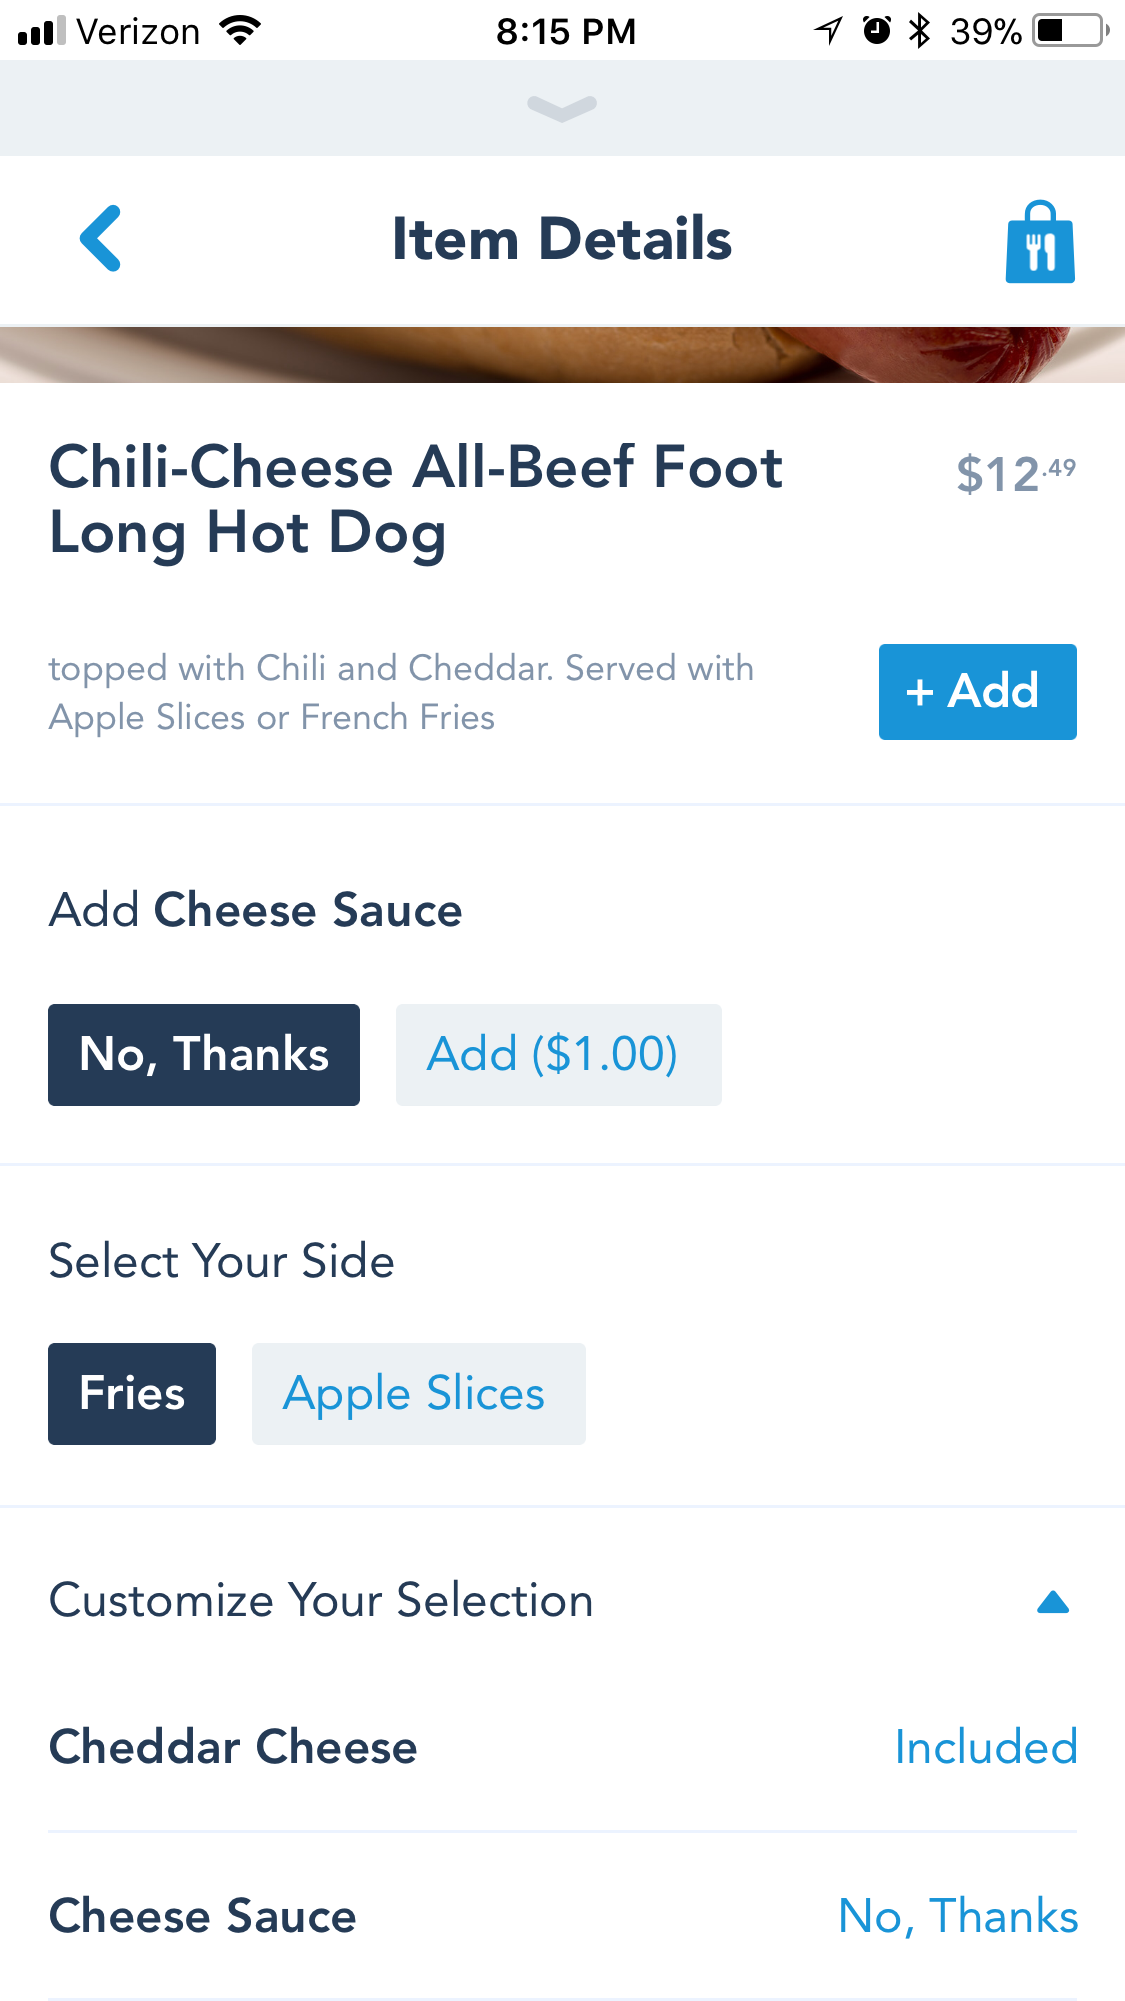This screenshot has height=2001, width=1125.
Task: Tap the Cheddar Cheese row label
Action: 233,1747
